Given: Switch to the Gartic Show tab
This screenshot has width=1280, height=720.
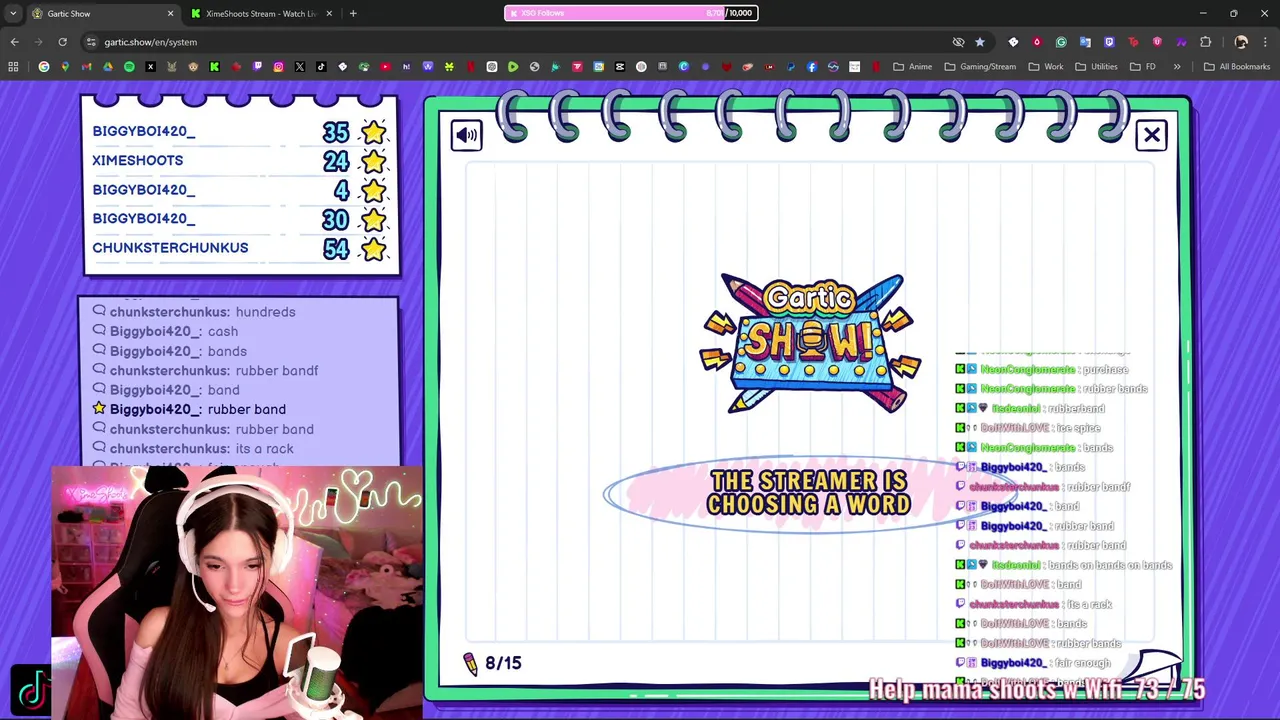Looking at the screenshot, I should [x=100, y=14].
